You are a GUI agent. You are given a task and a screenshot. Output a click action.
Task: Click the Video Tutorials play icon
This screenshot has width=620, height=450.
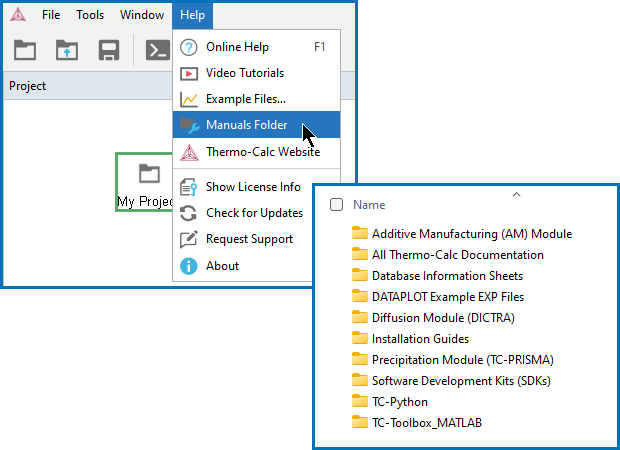[x=189, y=74]
